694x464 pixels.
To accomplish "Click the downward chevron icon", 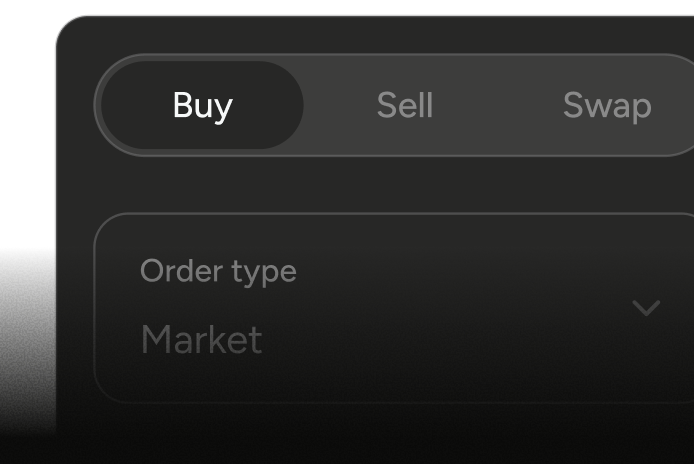I will [x=647, y=308].
